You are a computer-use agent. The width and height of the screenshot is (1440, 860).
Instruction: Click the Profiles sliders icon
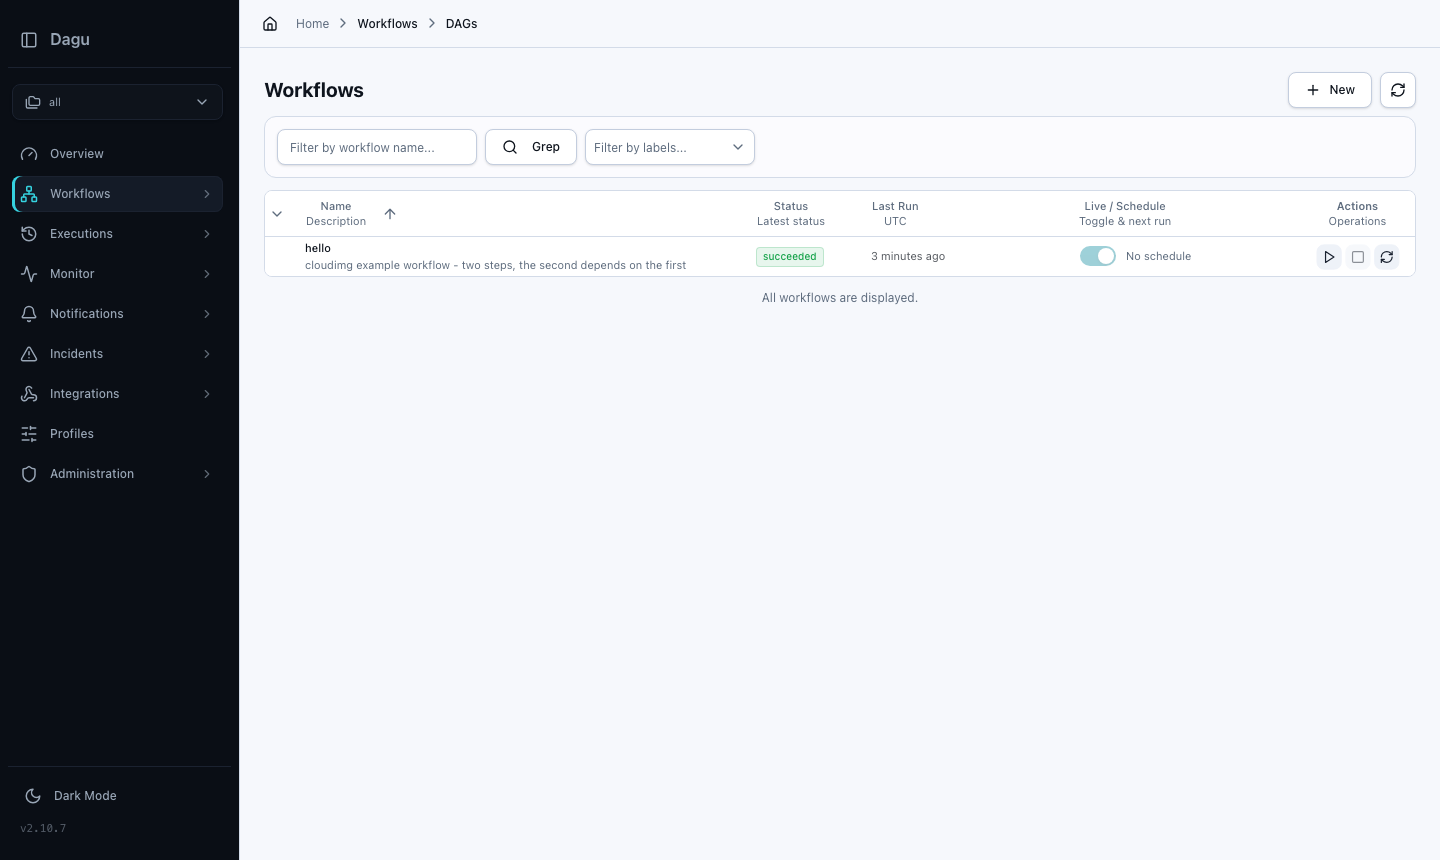click(x=29, y=434)
